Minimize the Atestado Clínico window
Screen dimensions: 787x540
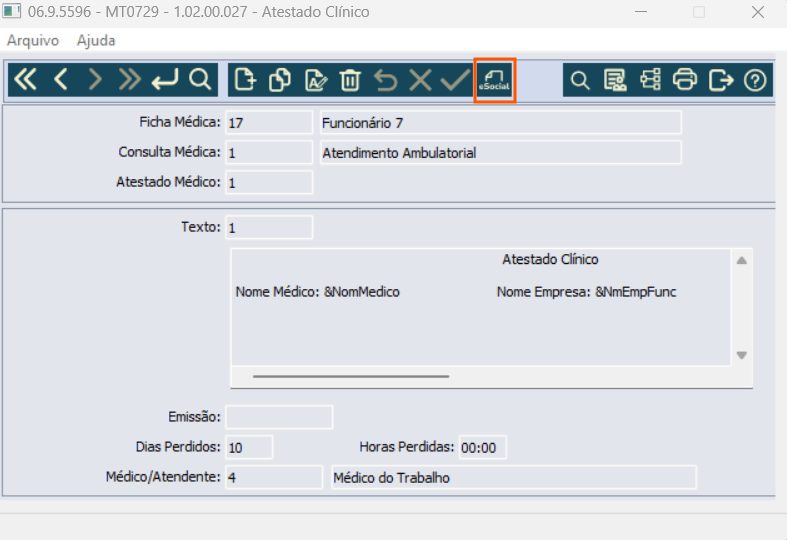tap(641, 12)
